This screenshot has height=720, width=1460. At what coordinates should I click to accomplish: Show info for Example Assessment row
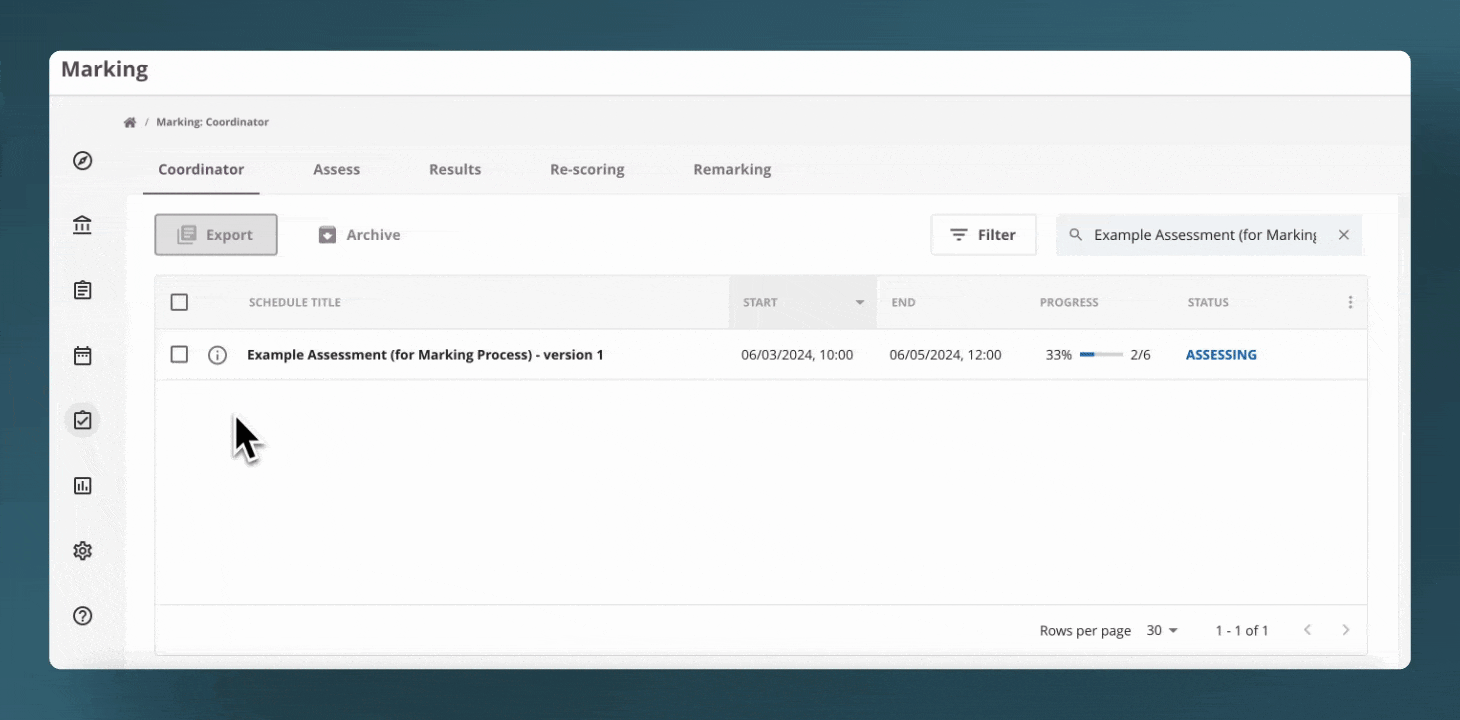coord(217,355)
